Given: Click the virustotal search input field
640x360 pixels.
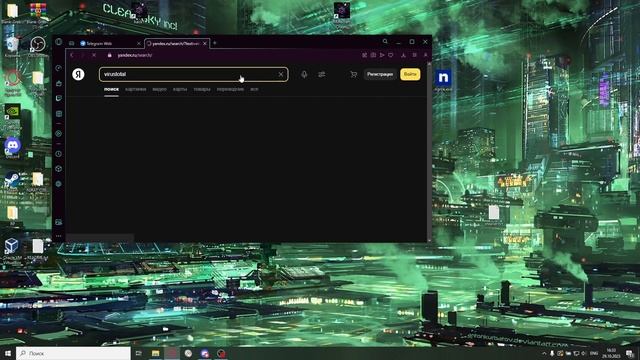Looking at the screenshot, I should tap(193, 74).
